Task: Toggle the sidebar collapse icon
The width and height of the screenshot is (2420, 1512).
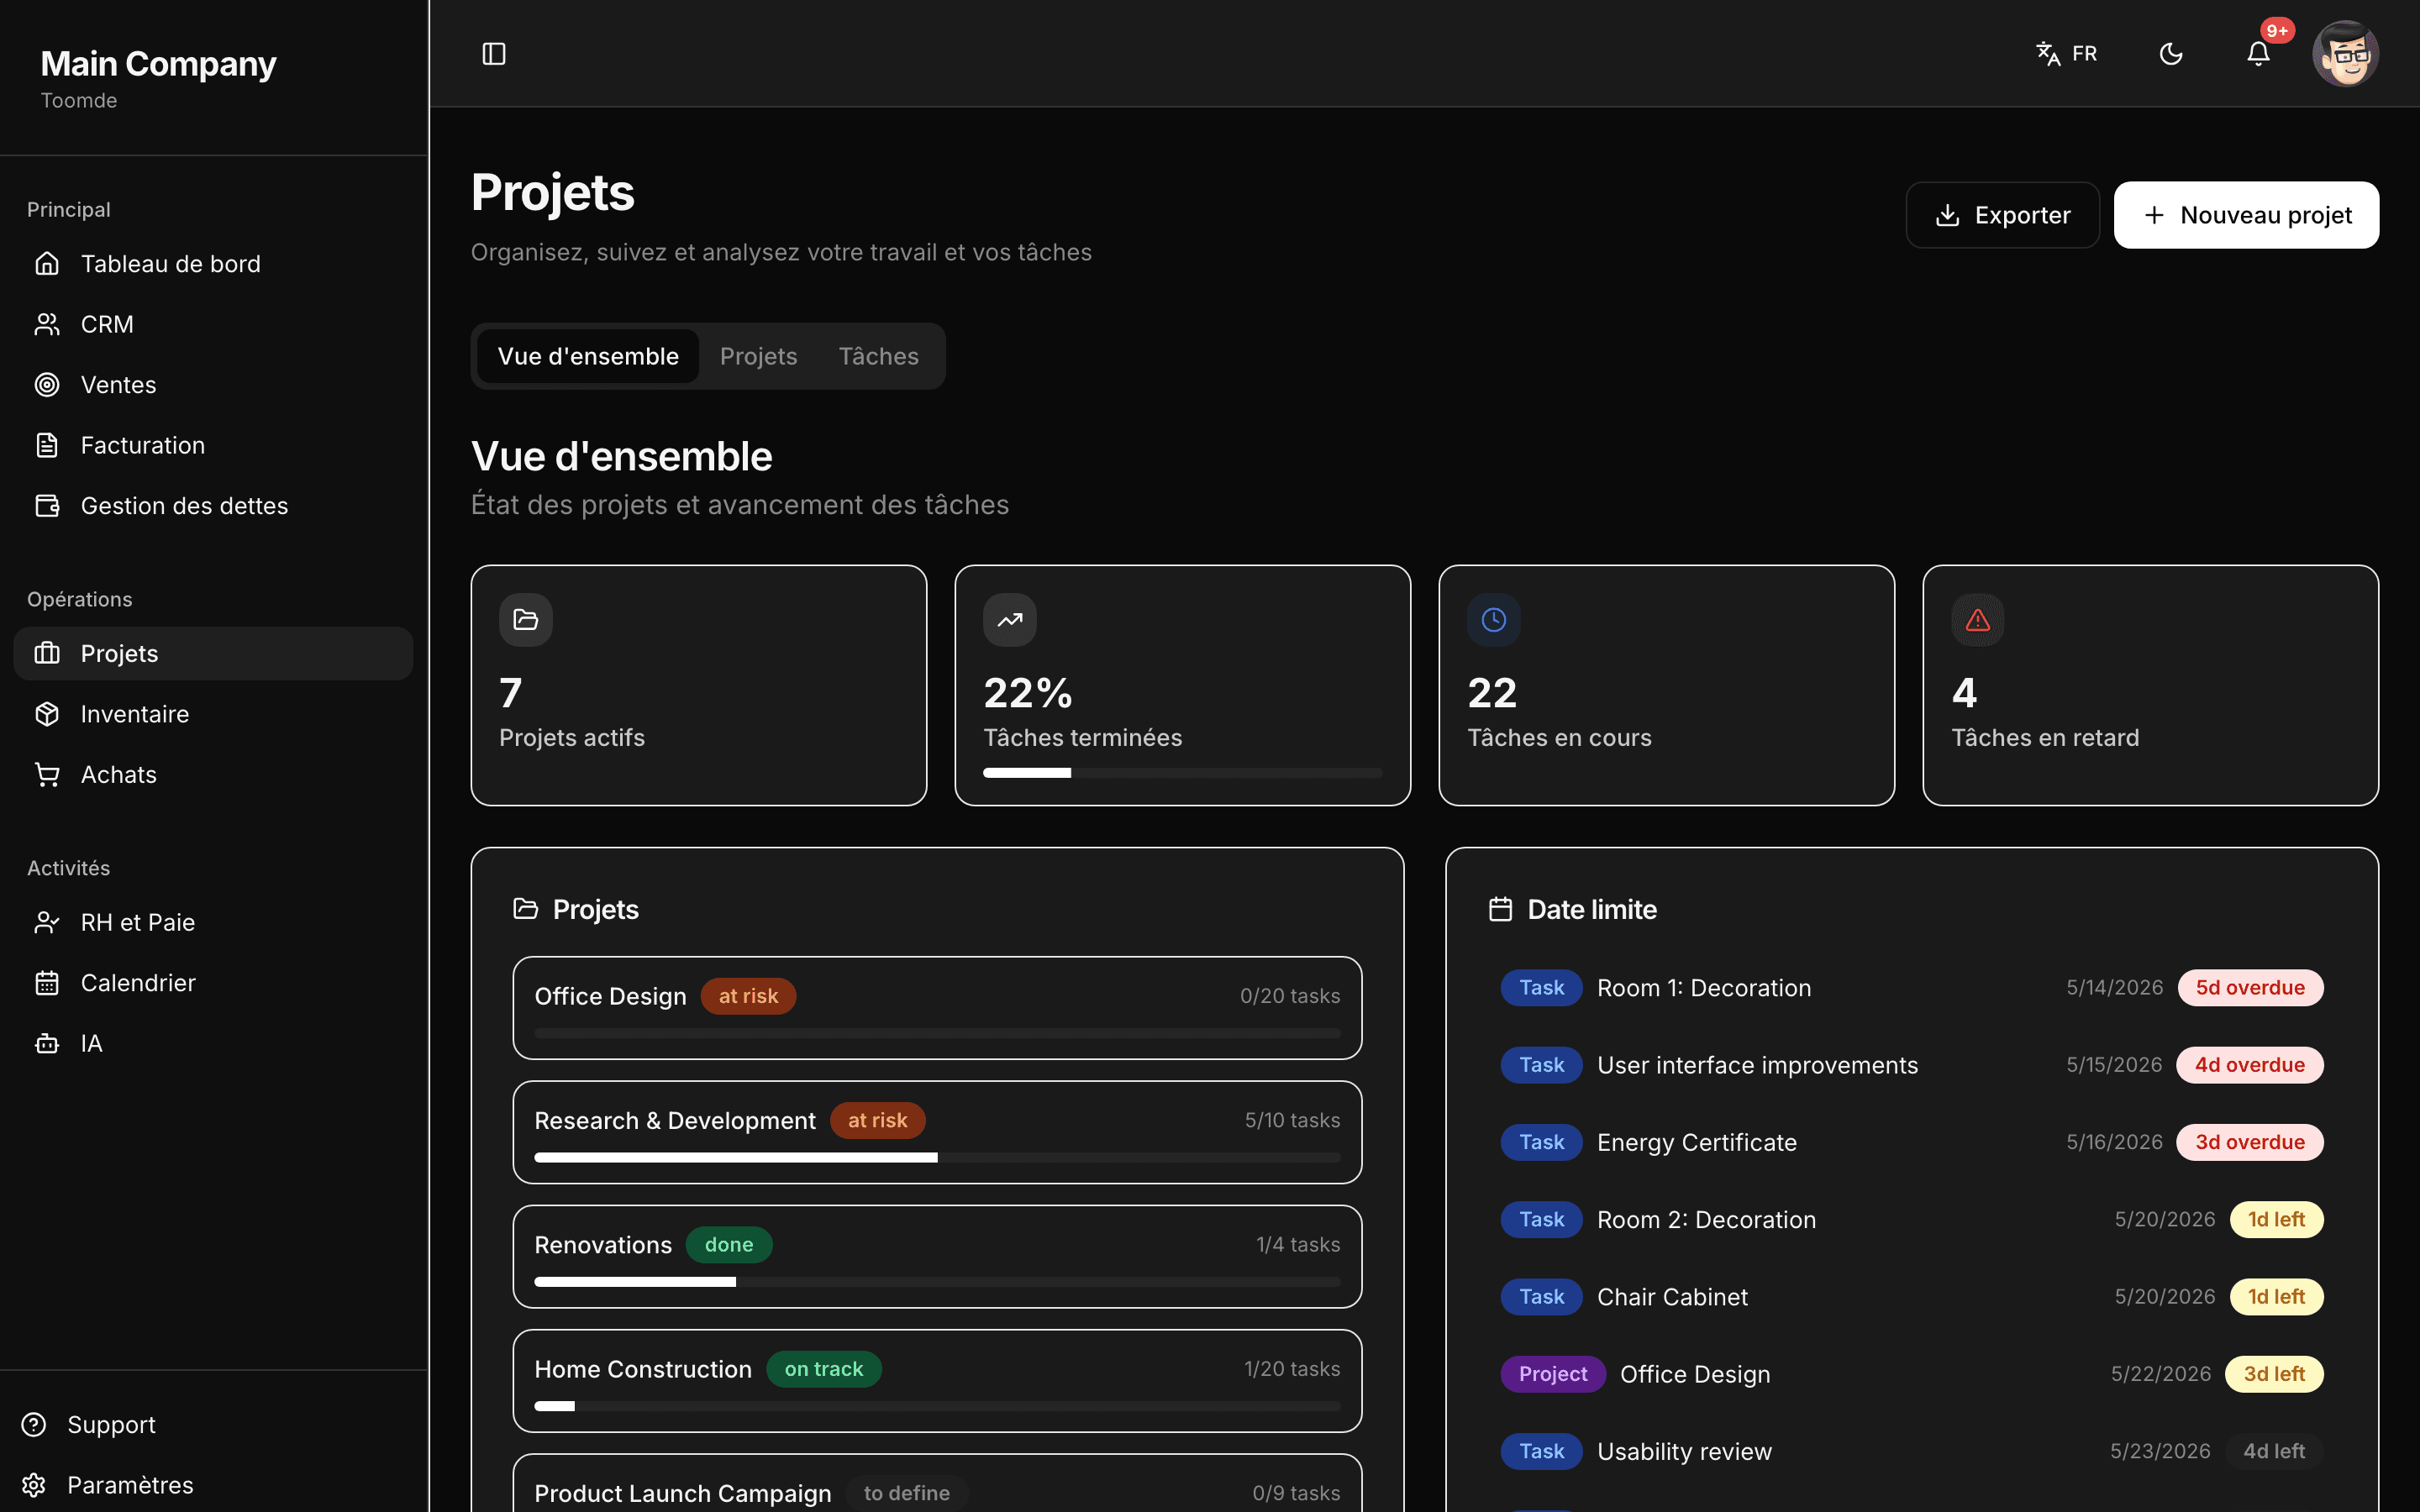Action: click(494, 53)
